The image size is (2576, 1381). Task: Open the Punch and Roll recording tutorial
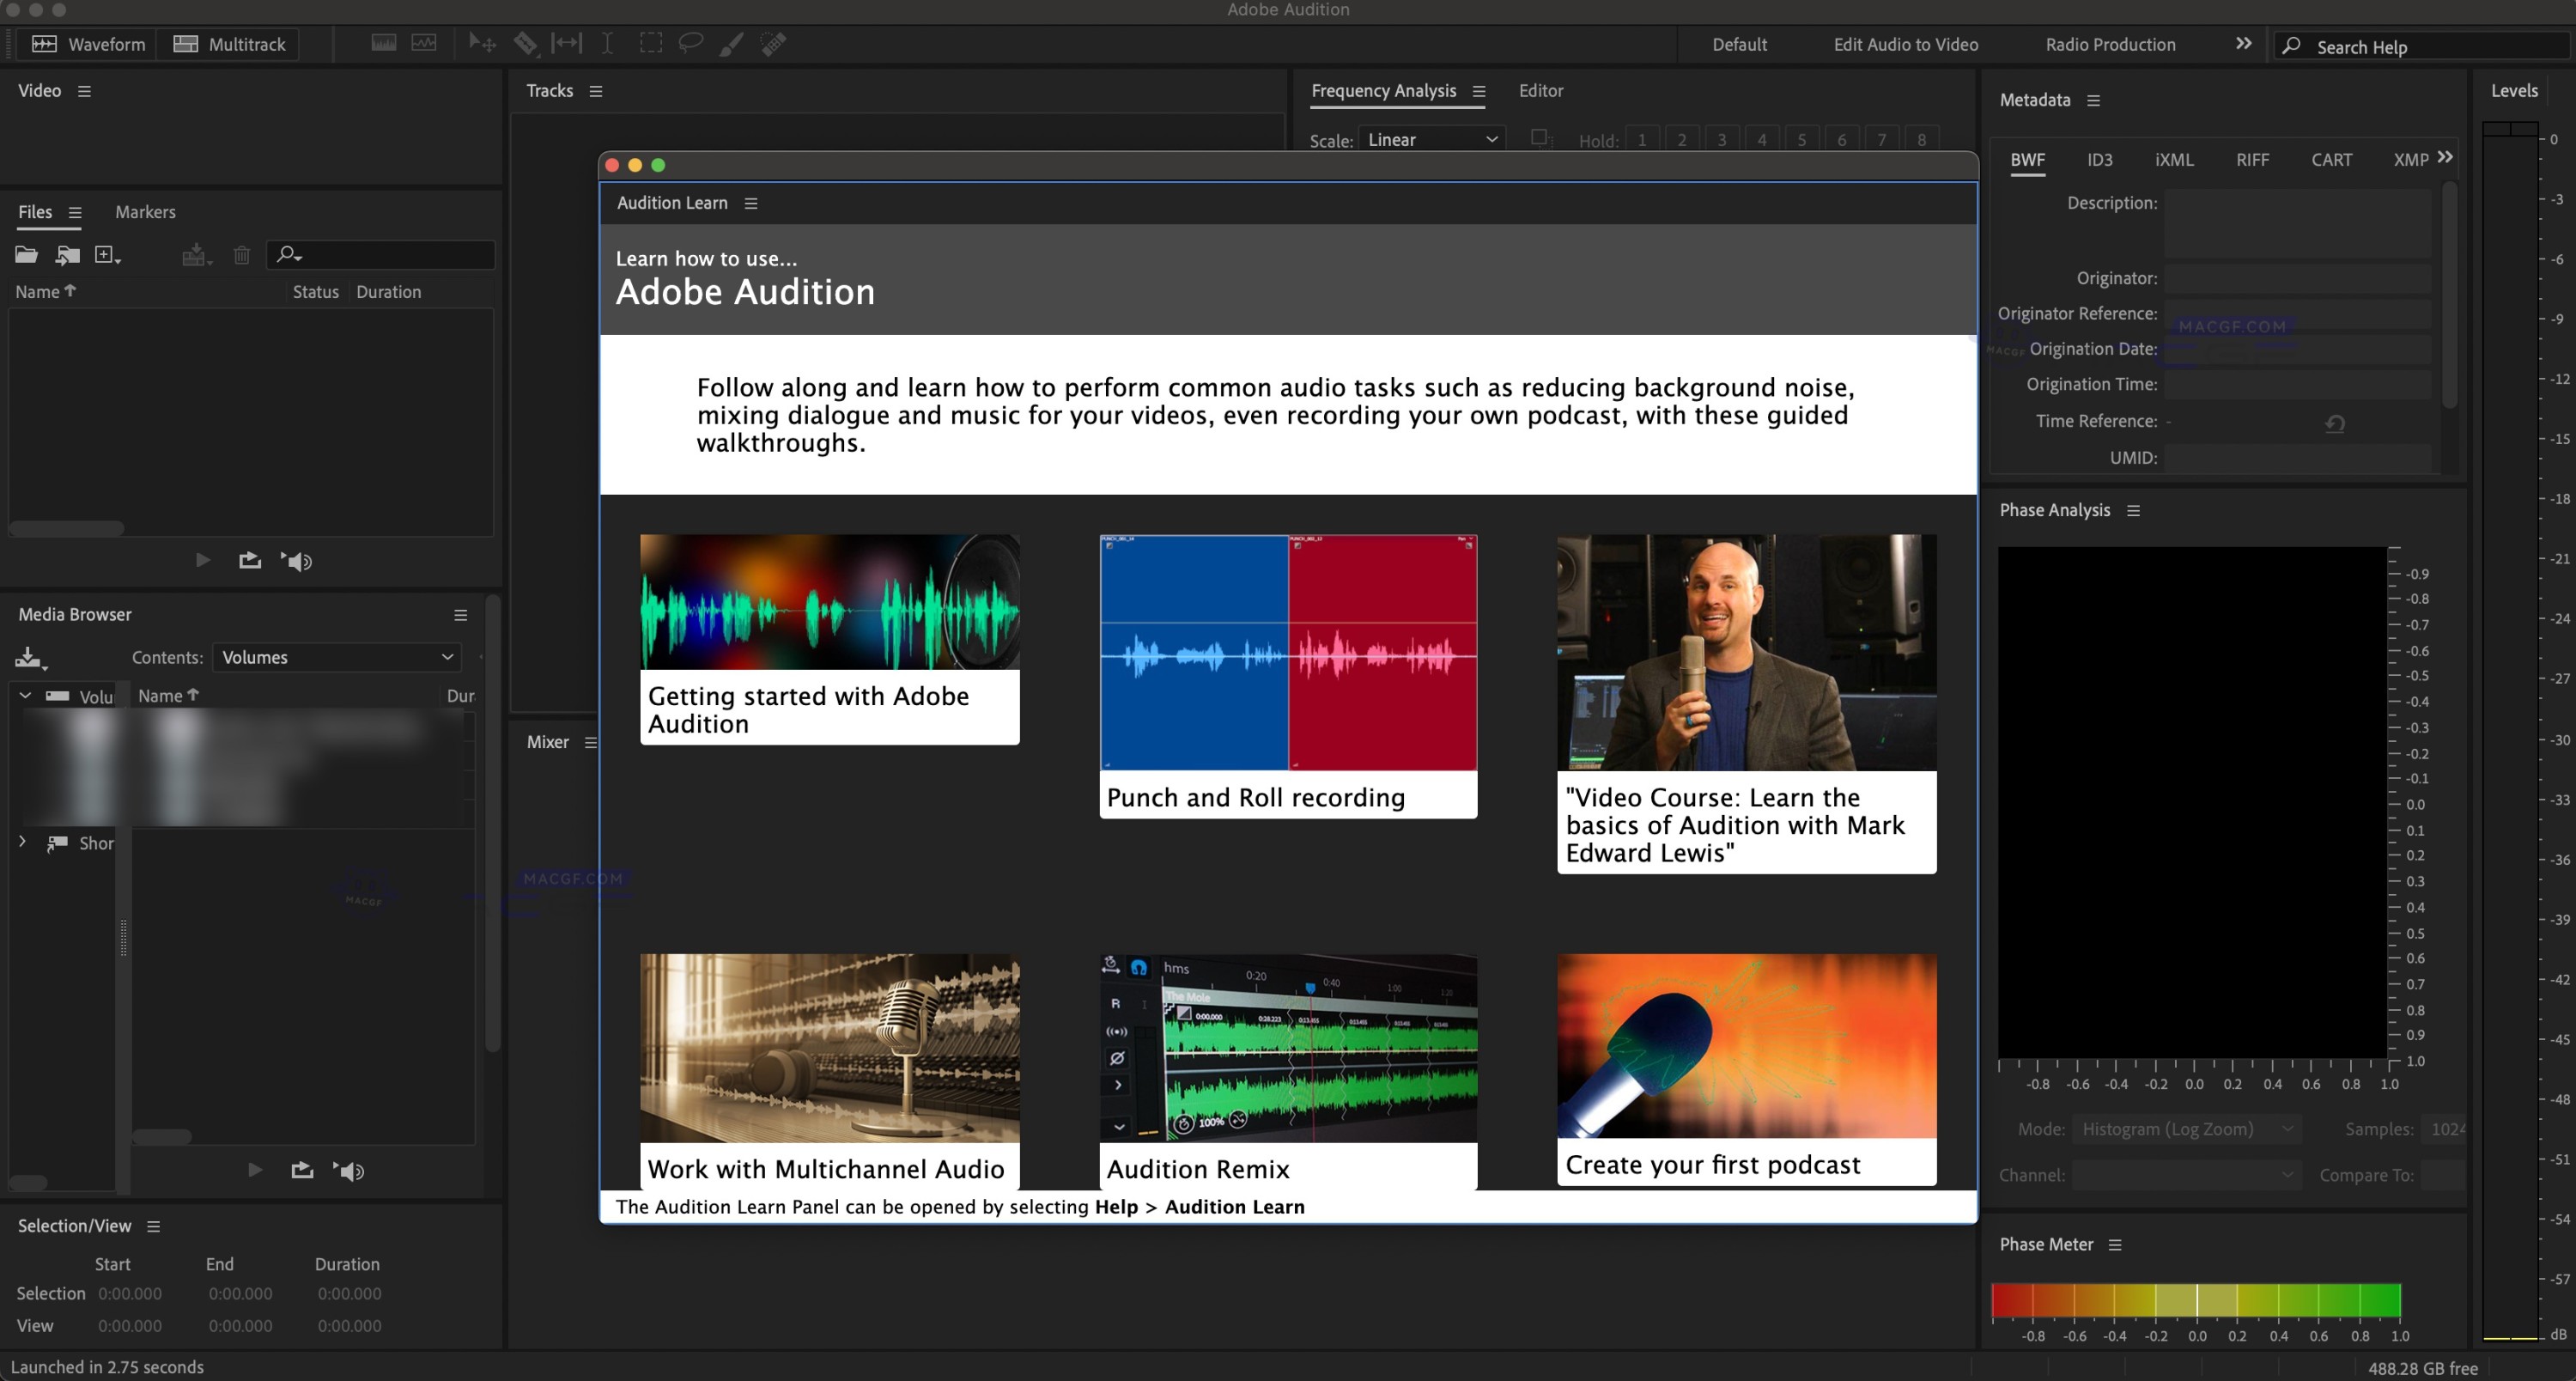1288,676
